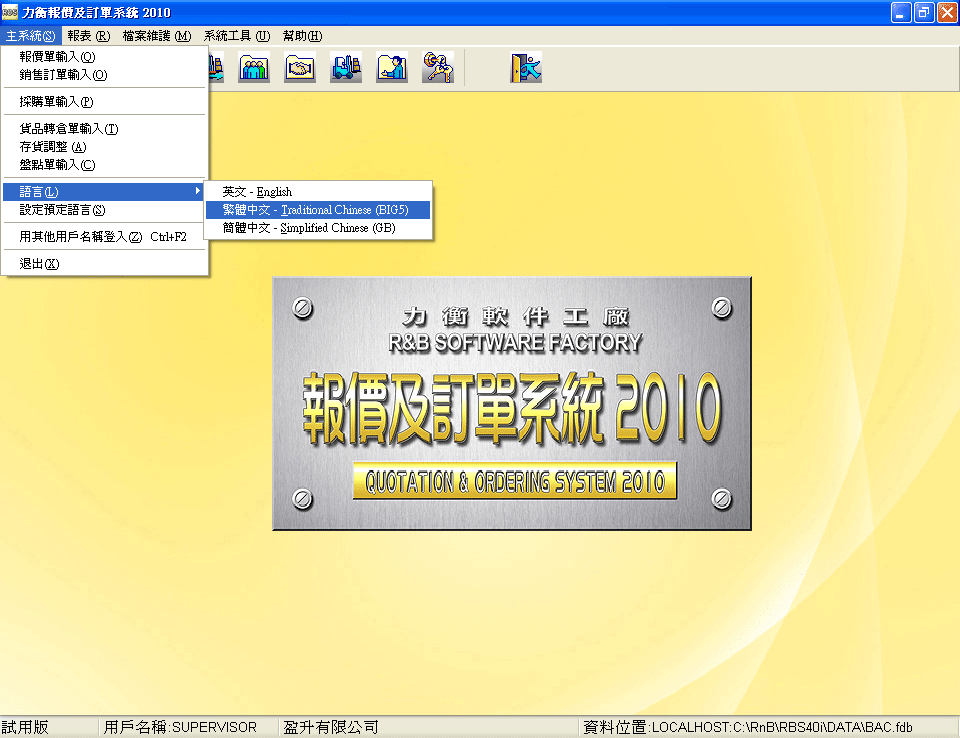Click the salesperson folder toolbar icon
The height and width of the screenshot is (738, 960).
point(392,67)
